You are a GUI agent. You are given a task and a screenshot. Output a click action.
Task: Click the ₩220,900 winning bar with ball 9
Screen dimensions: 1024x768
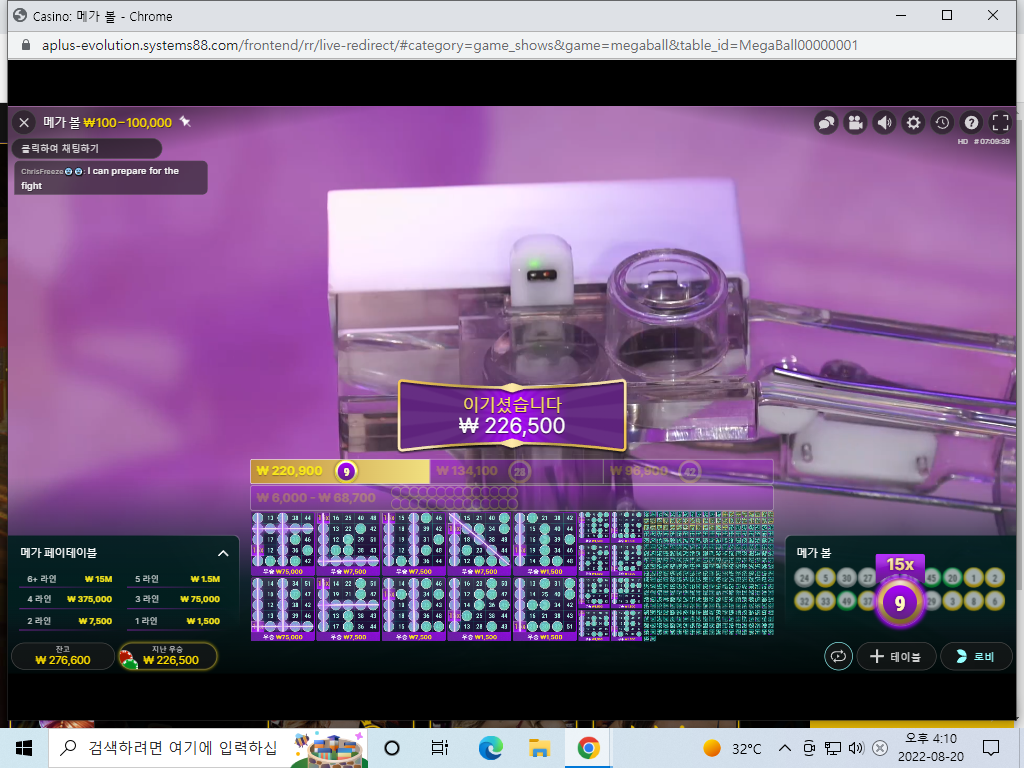[340, 471]
